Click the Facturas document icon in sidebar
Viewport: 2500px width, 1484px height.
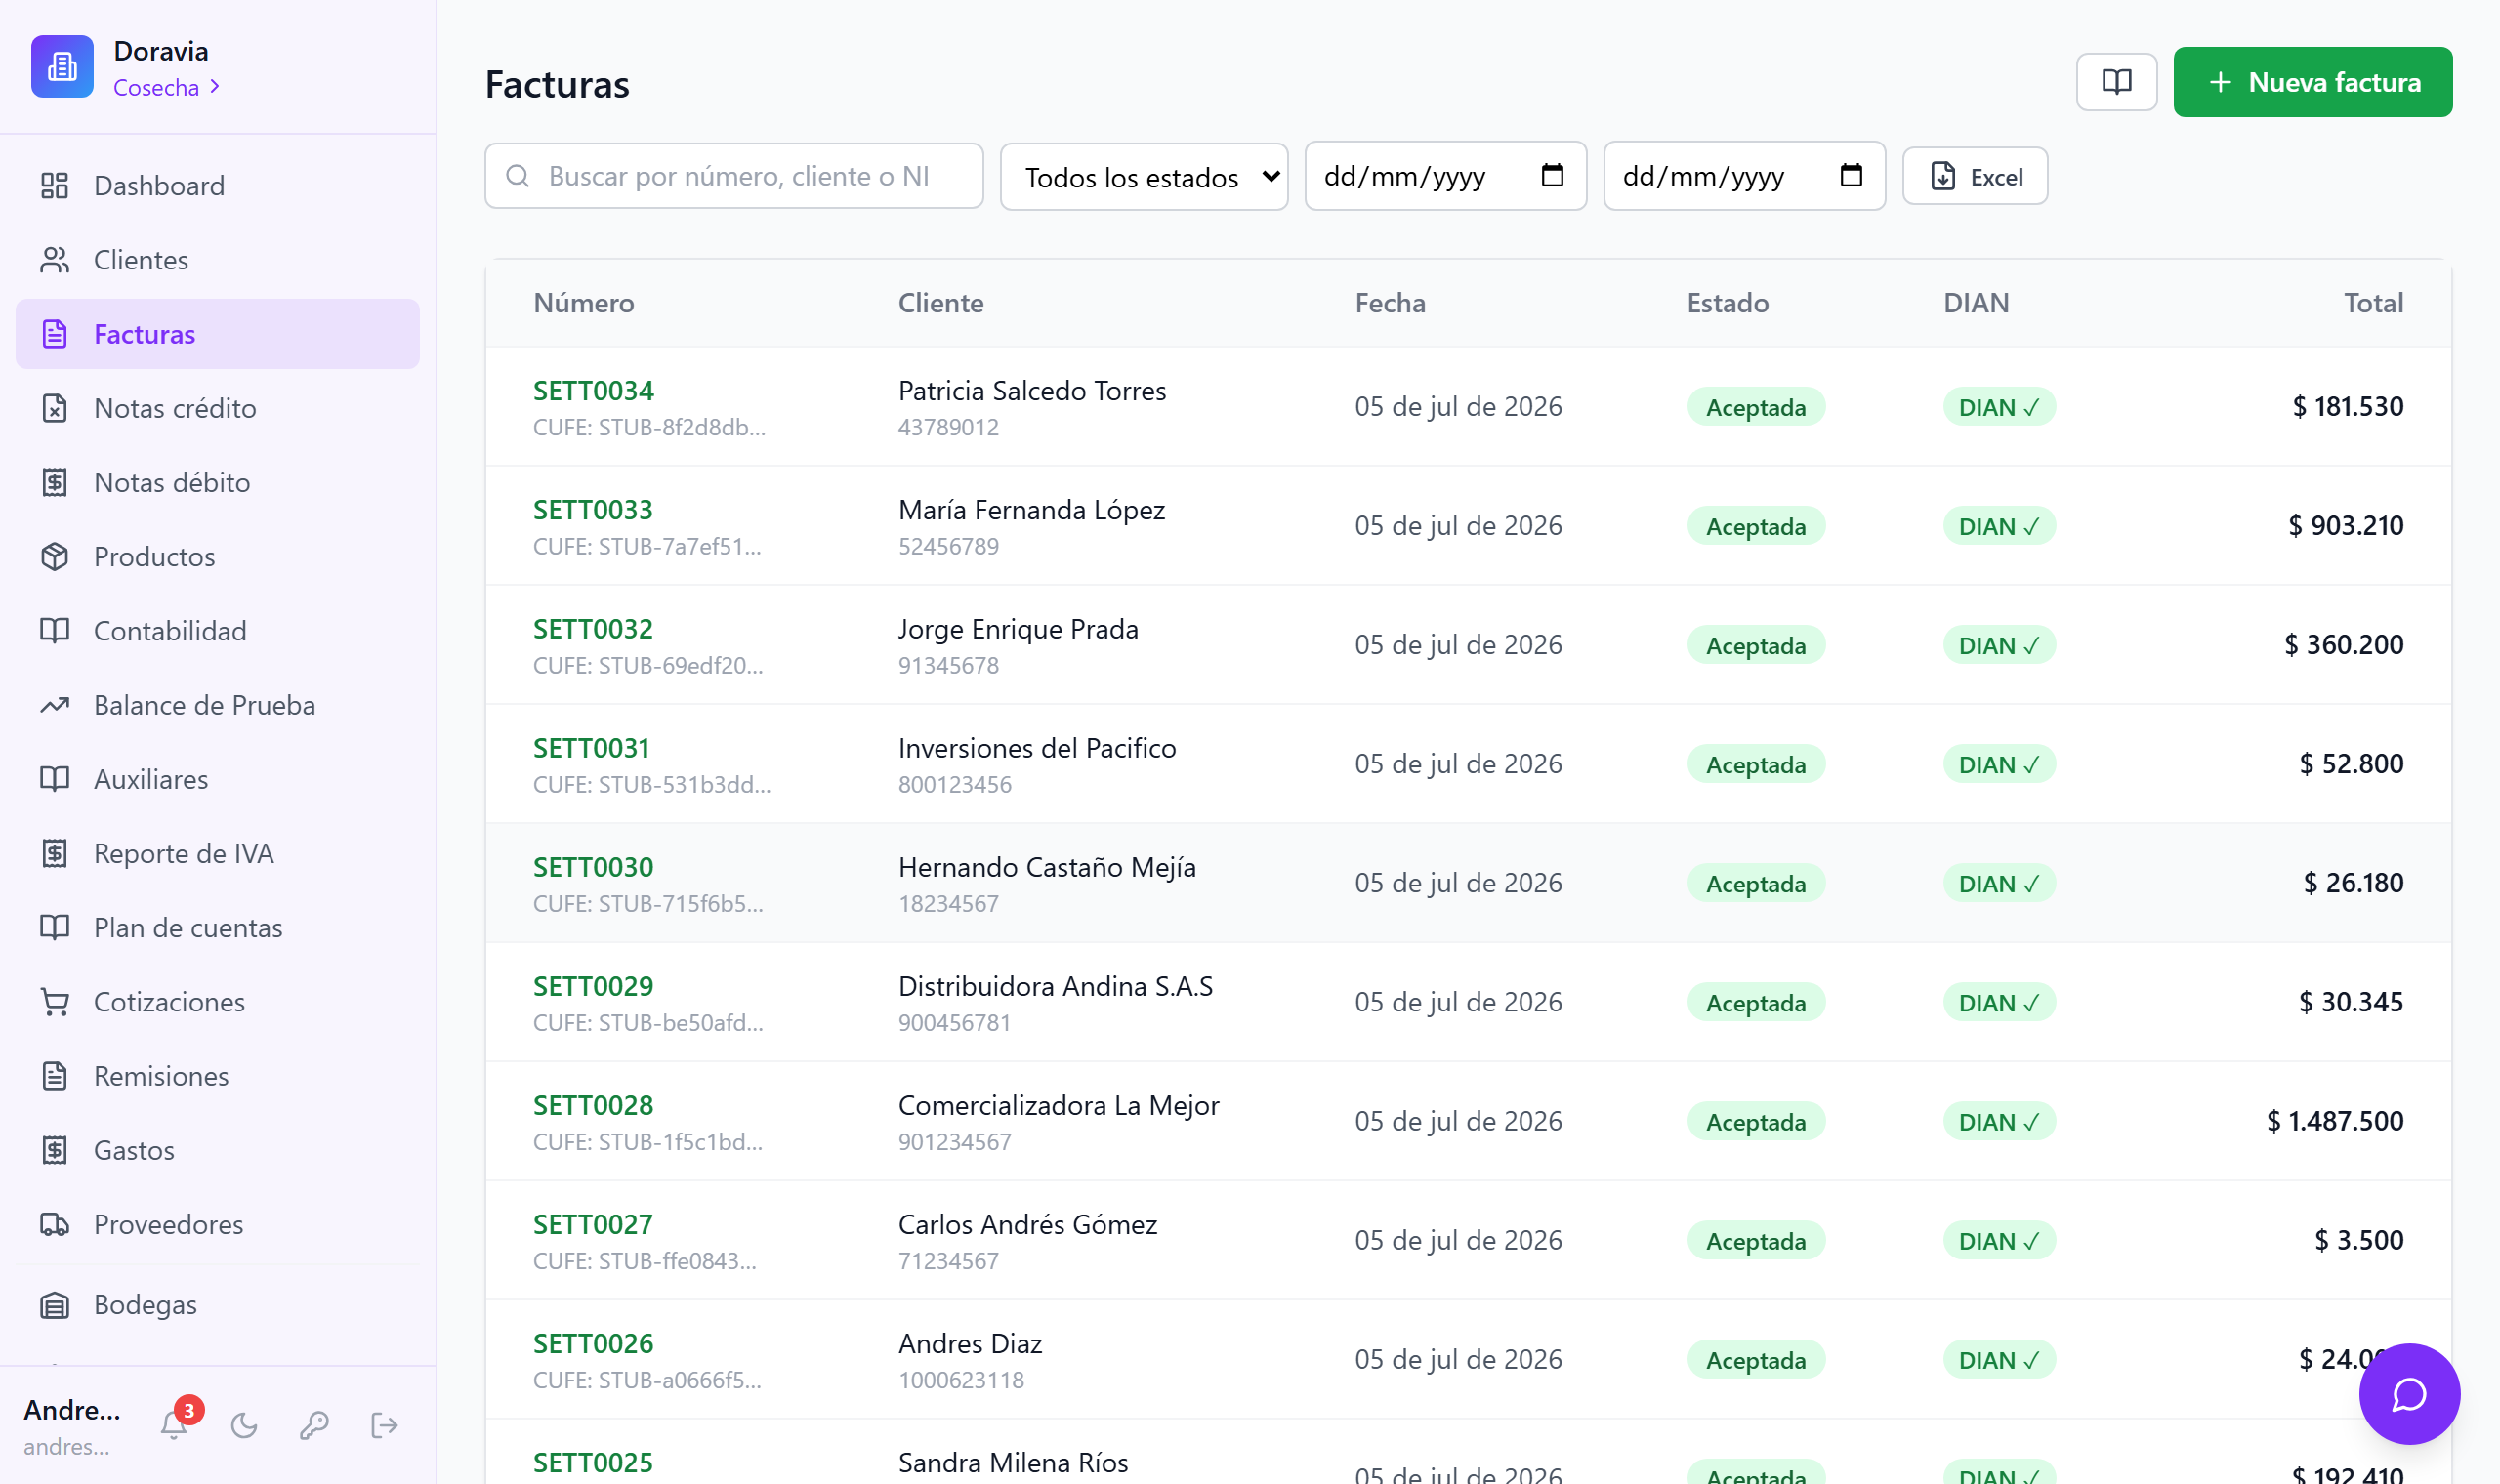click(55, 334)
